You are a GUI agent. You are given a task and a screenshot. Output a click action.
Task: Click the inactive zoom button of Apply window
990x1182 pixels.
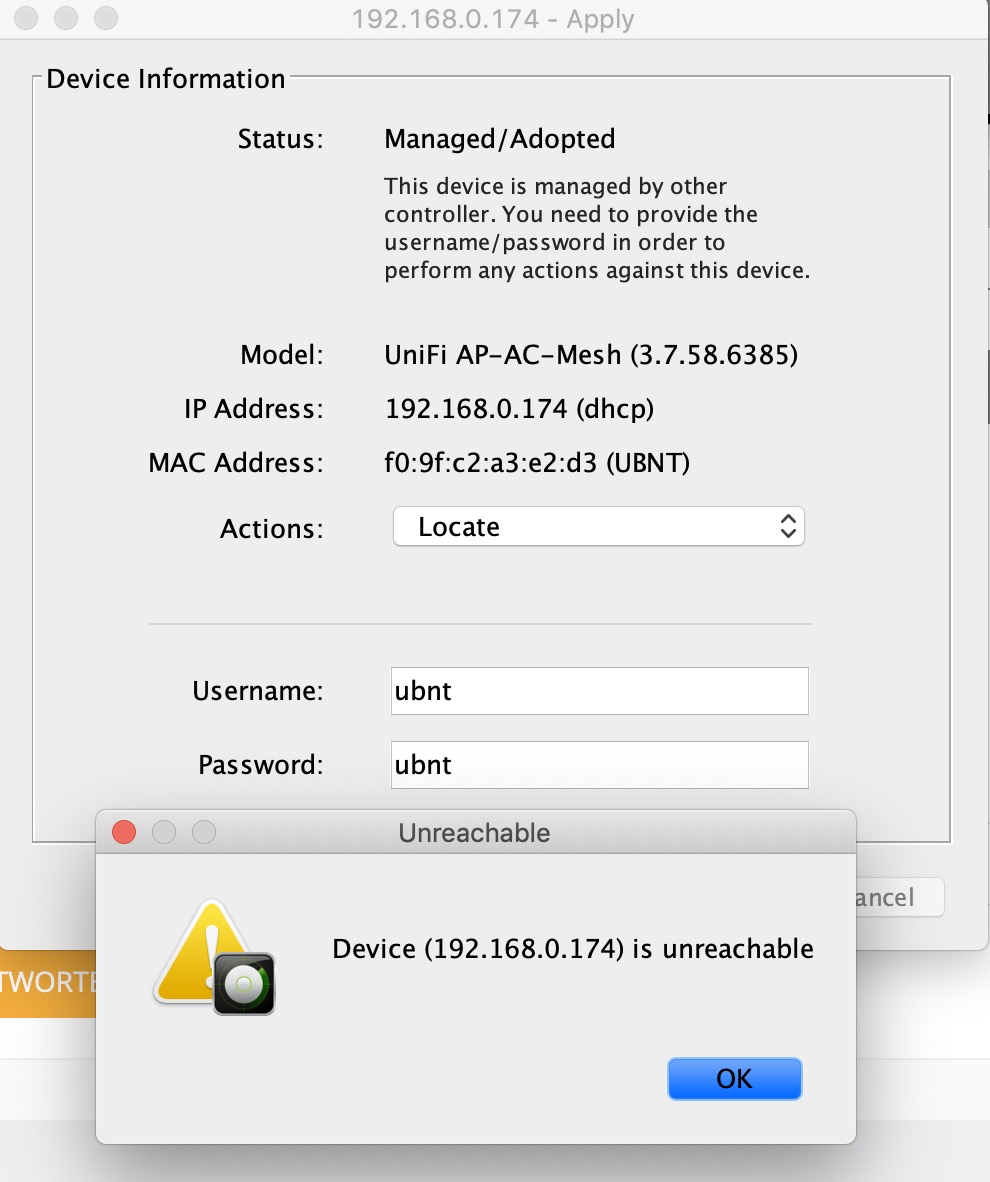point(105,18)
